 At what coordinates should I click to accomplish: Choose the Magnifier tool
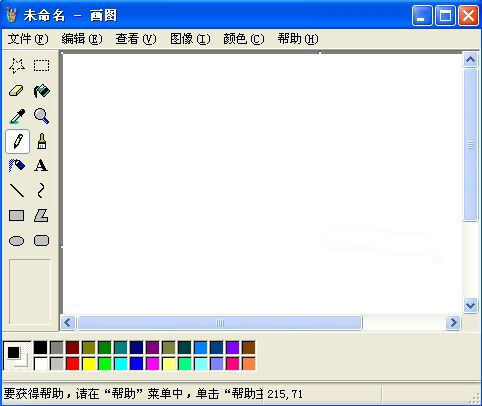coord(42,116)
